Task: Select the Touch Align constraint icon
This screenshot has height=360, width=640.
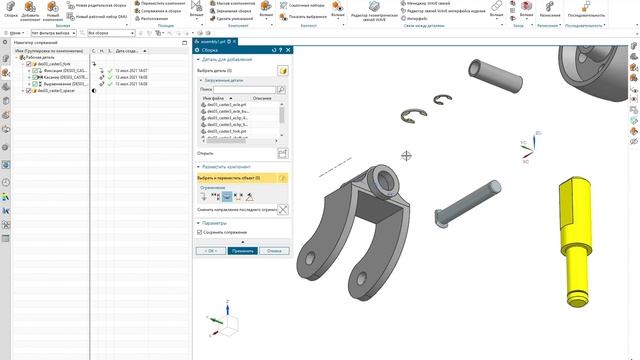Action: (215, 197)
